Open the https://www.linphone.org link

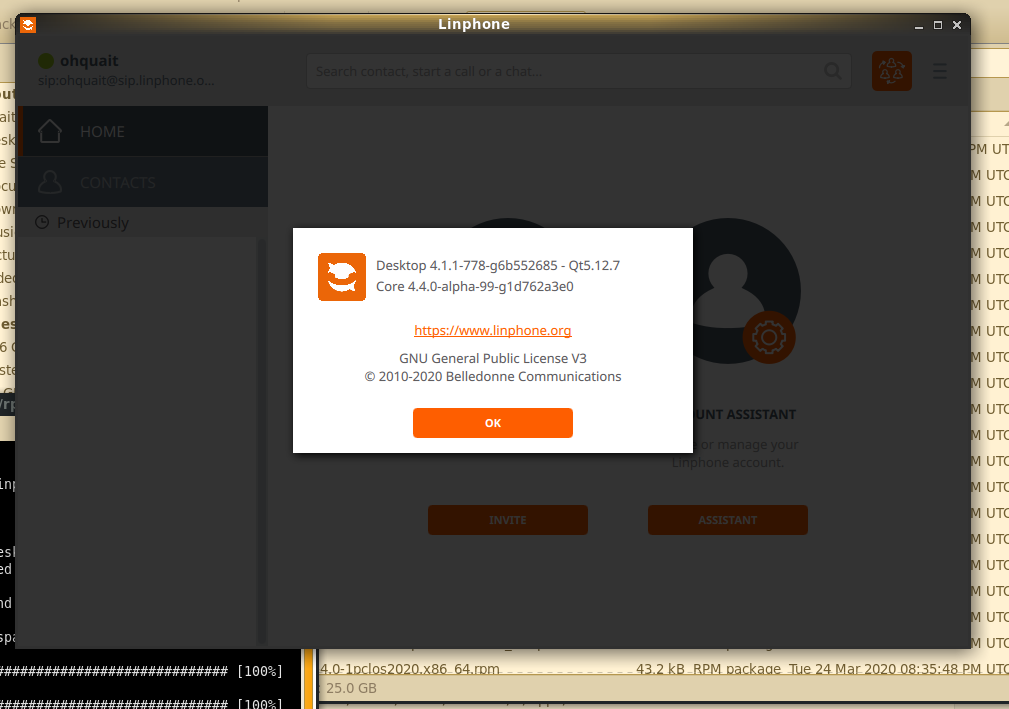click(492, 330)
